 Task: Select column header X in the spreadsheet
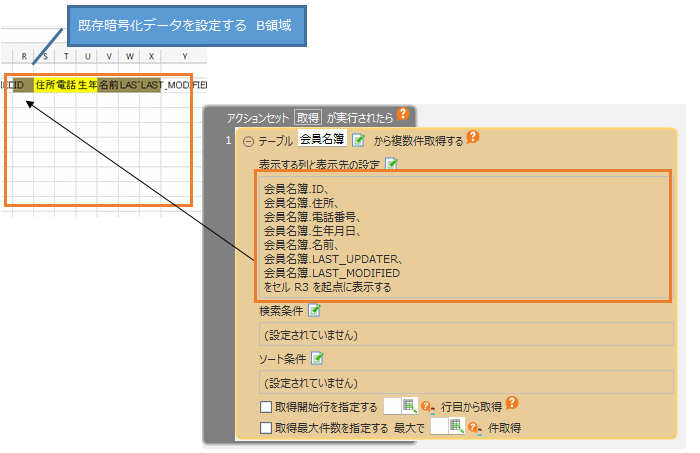click(151, 56)
